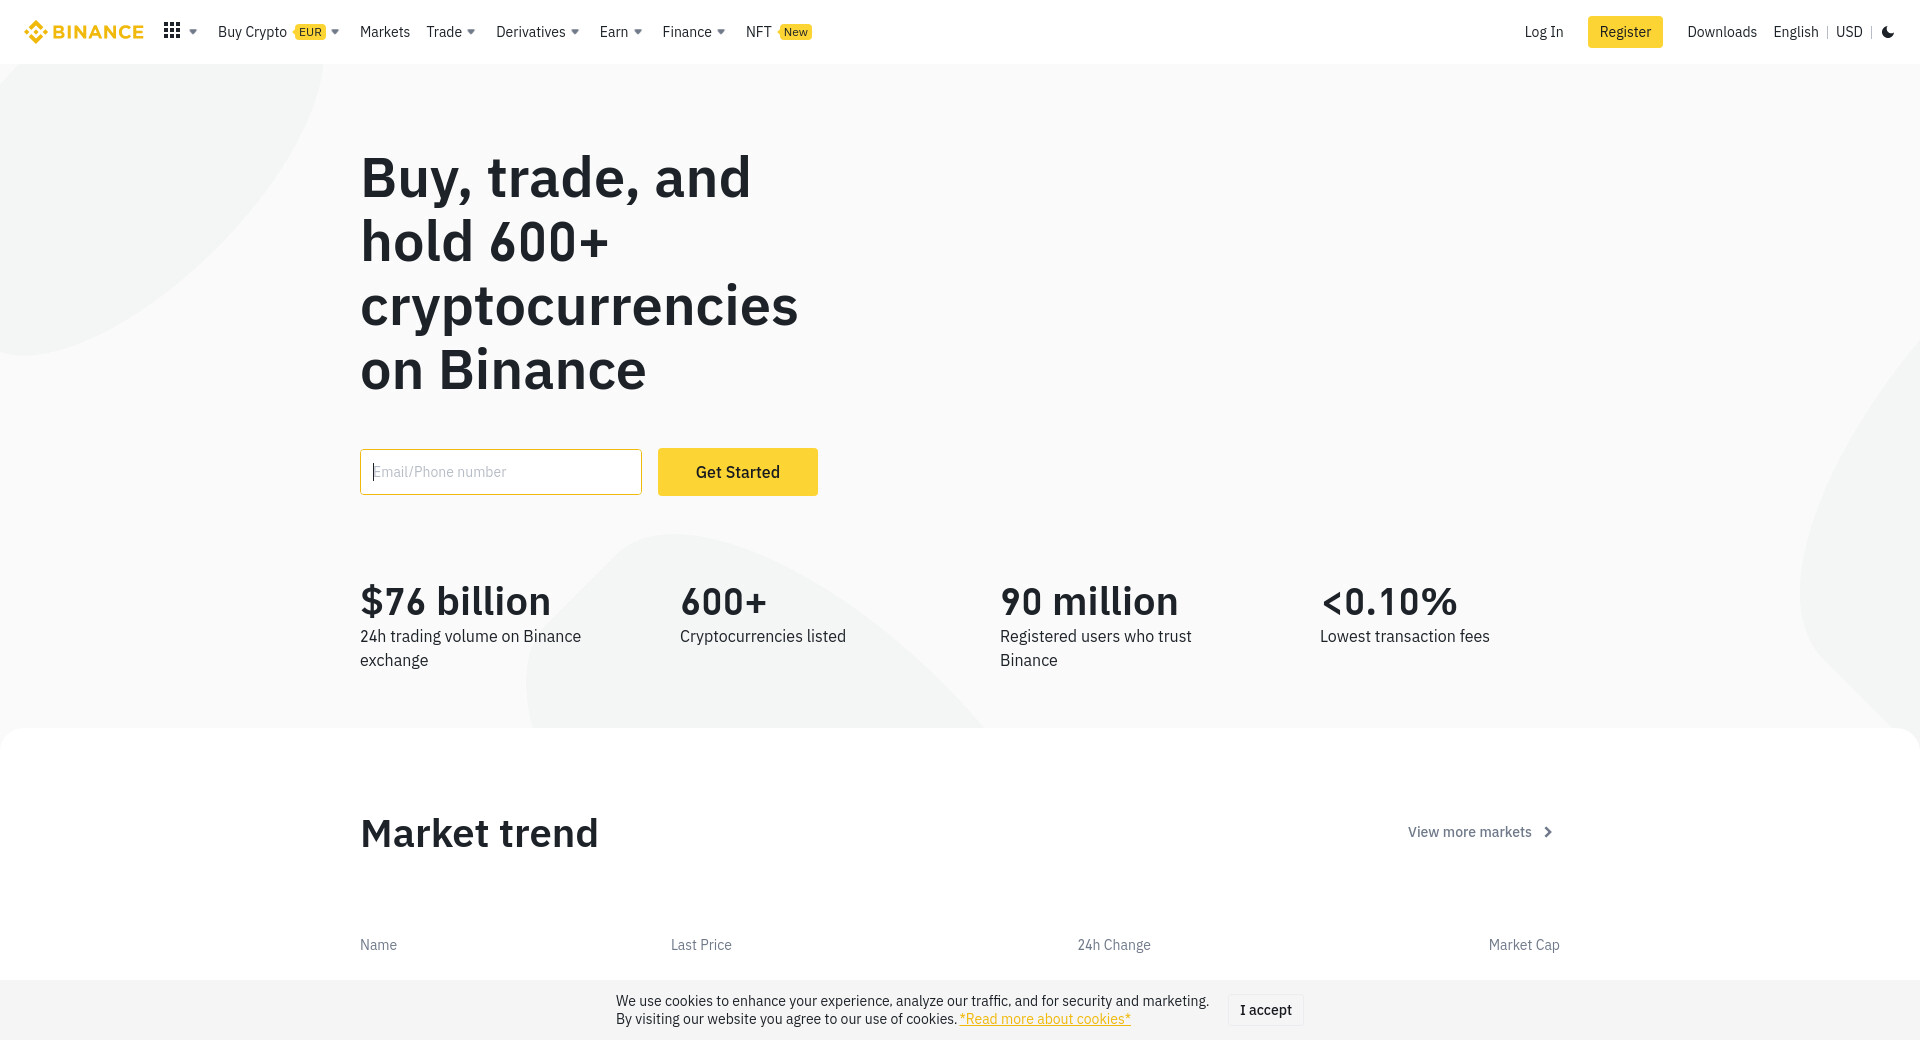1920x1040 pixels.
Task: Click the Register button
Action: click(1625, 32)
